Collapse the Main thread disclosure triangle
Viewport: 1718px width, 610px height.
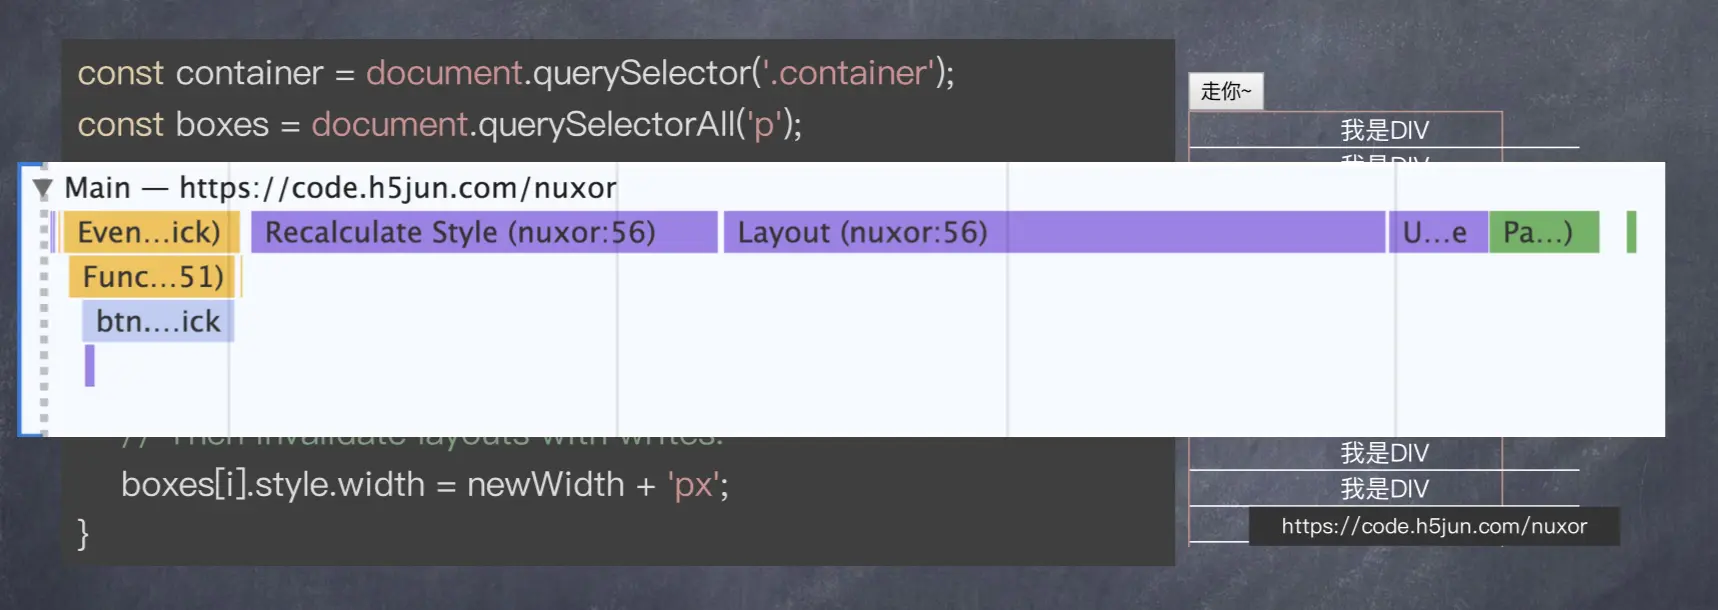tap(42, 188)
